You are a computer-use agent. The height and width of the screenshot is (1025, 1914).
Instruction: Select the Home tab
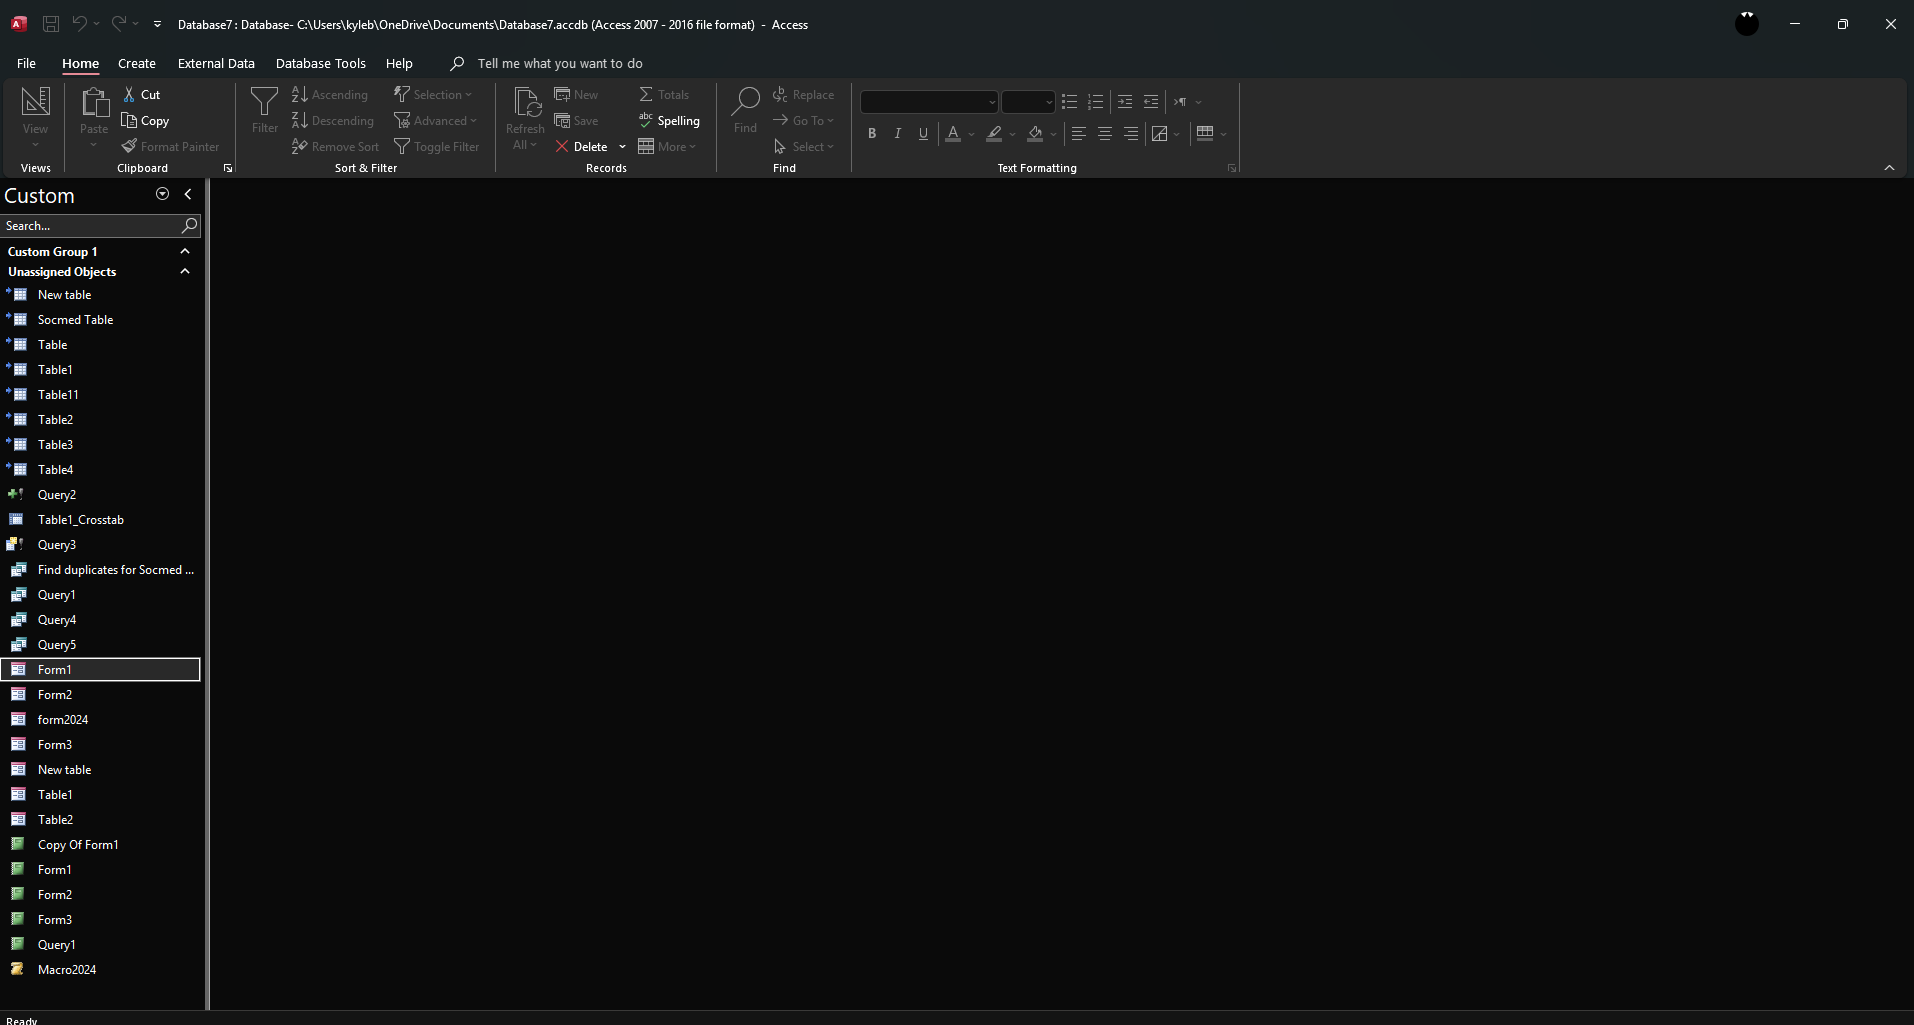81,63
